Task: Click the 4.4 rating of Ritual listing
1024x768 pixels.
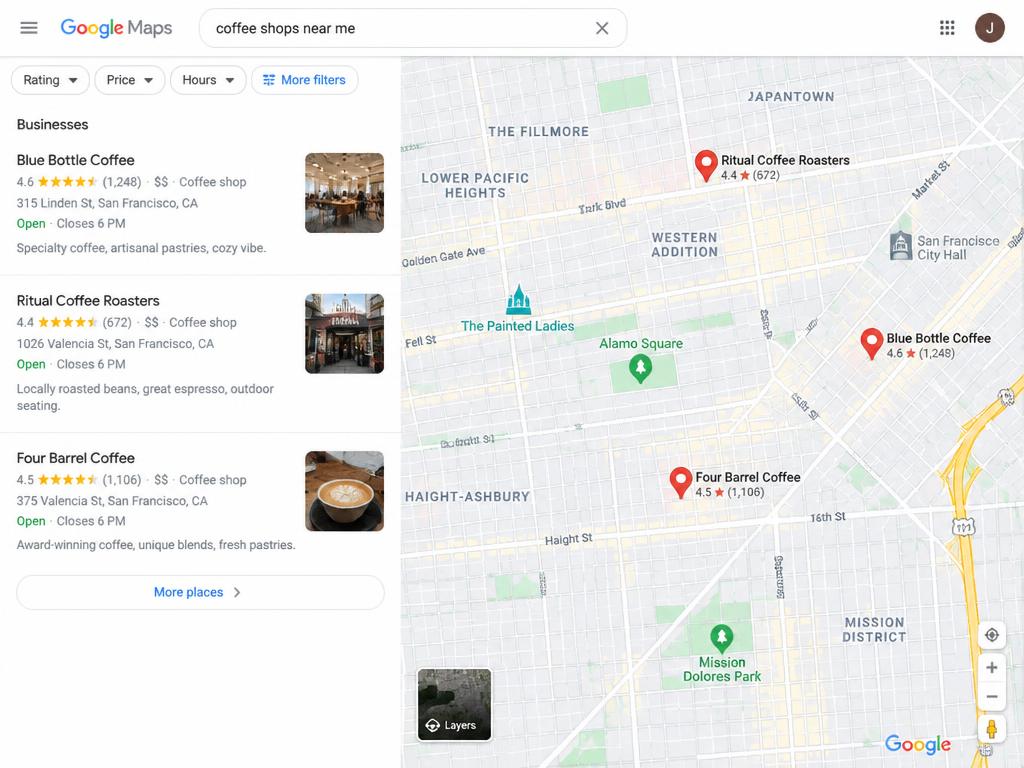Action: point(25,323)
